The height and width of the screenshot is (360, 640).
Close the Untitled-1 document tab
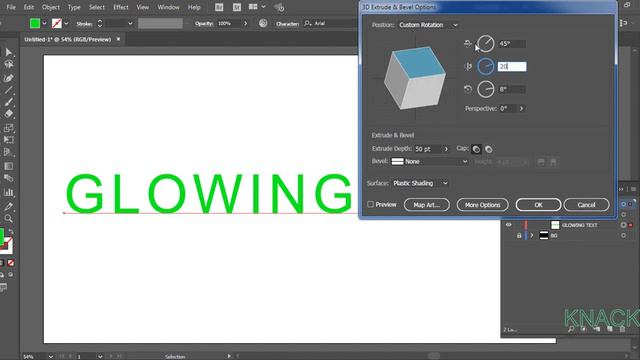tap(118, 39)
